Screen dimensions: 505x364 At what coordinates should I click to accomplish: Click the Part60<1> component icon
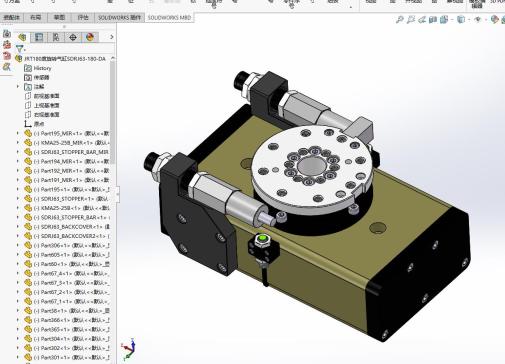[x=28, y=264]
